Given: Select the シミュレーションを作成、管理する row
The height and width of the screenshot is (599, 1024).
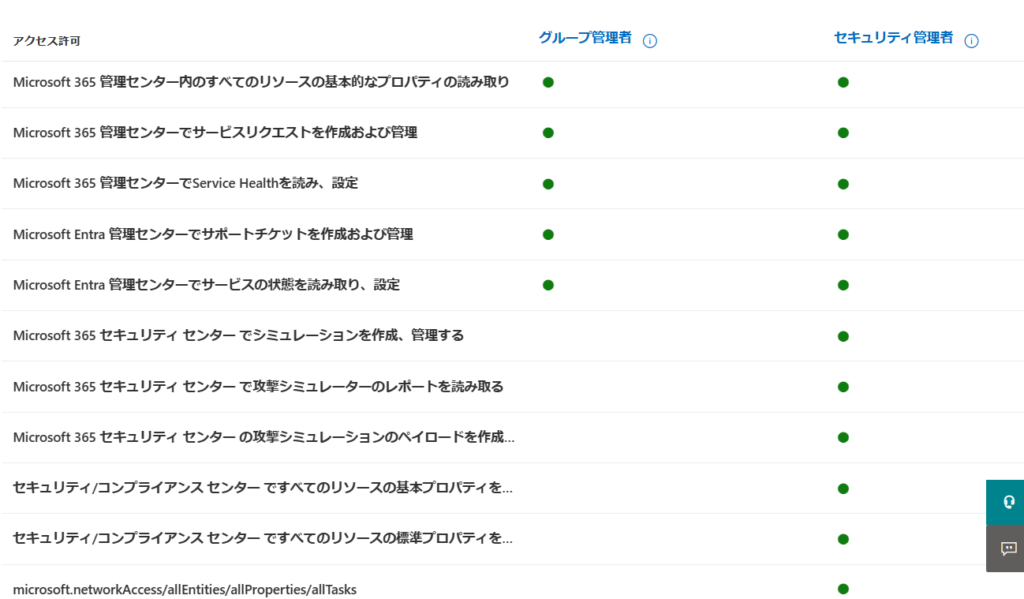Looking at the screenshot, I should coord(512,336).
